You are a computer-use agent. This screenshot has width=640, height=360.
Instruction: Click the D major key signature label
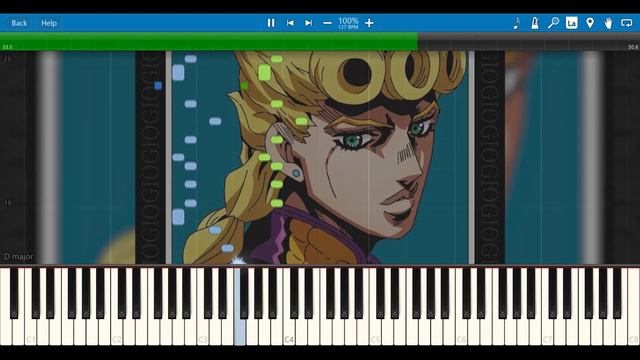18,257
